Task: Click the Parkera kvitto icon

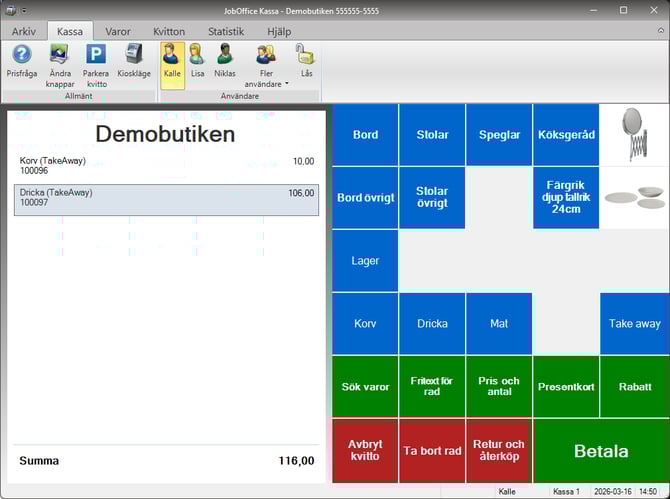Action: [x=96, y=55]
